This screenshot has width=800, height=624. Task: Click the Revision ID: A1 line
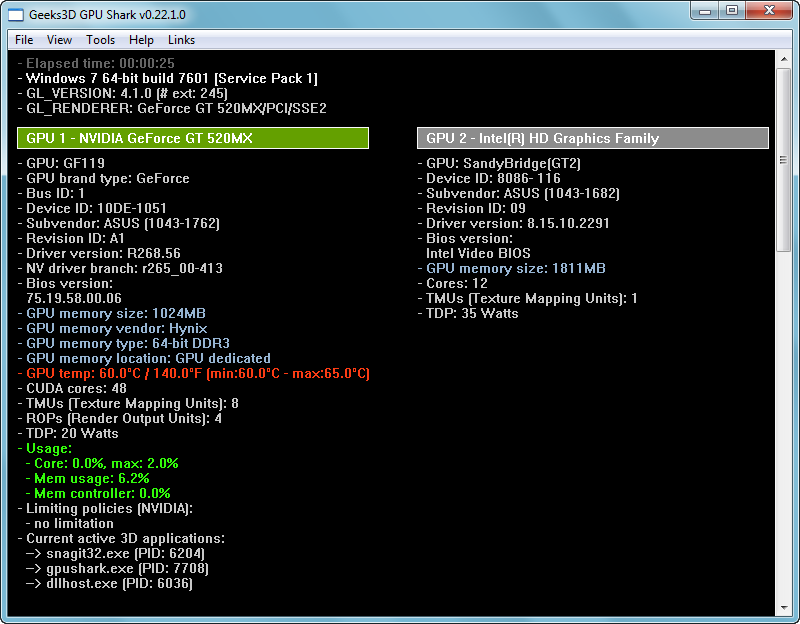click(x=71, y=238)
